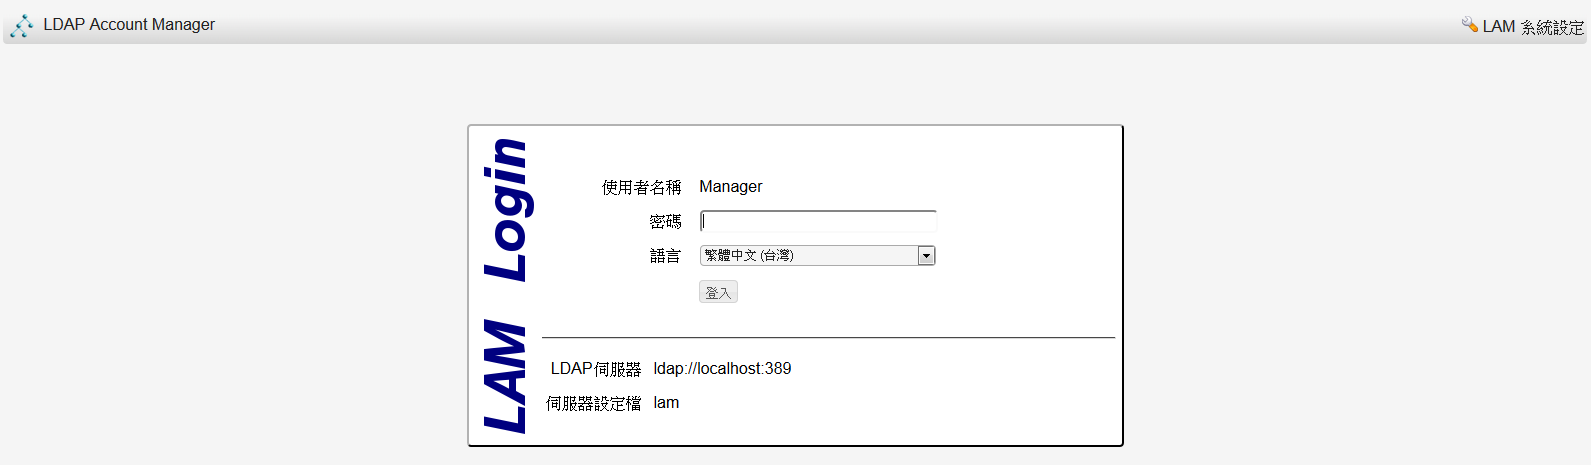Click the vertical LAM logo text
Viewport: 1591px width, 465px height.
pyautogui.click(x=506, y=376)
